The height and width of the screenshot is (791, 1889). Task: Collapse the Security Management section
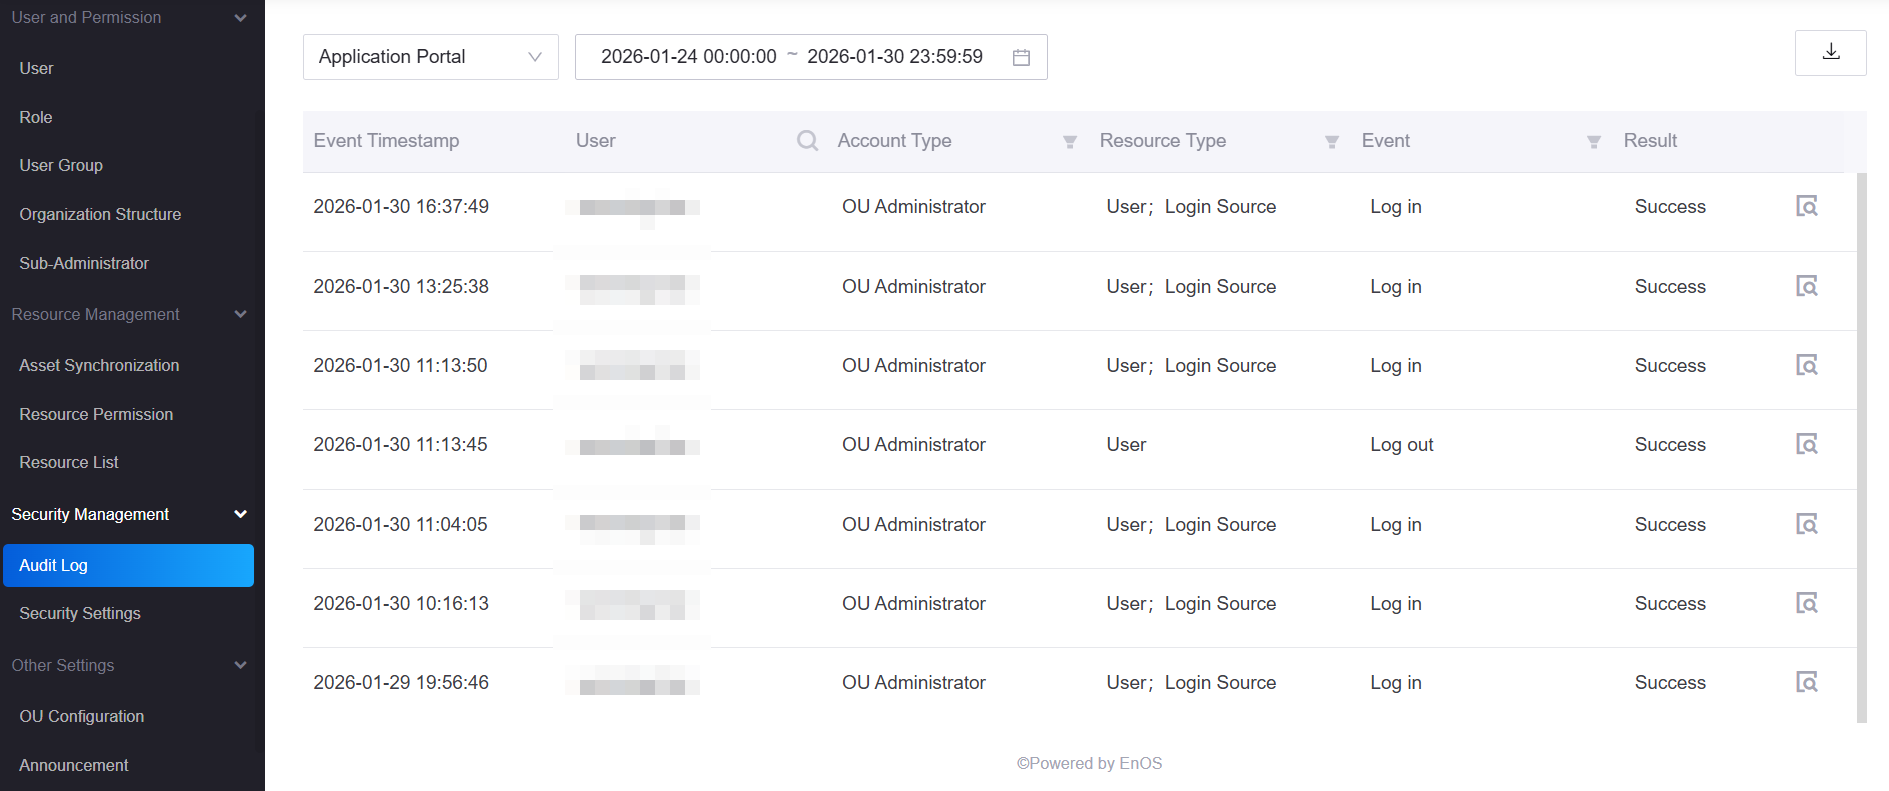tap(240, 514)
